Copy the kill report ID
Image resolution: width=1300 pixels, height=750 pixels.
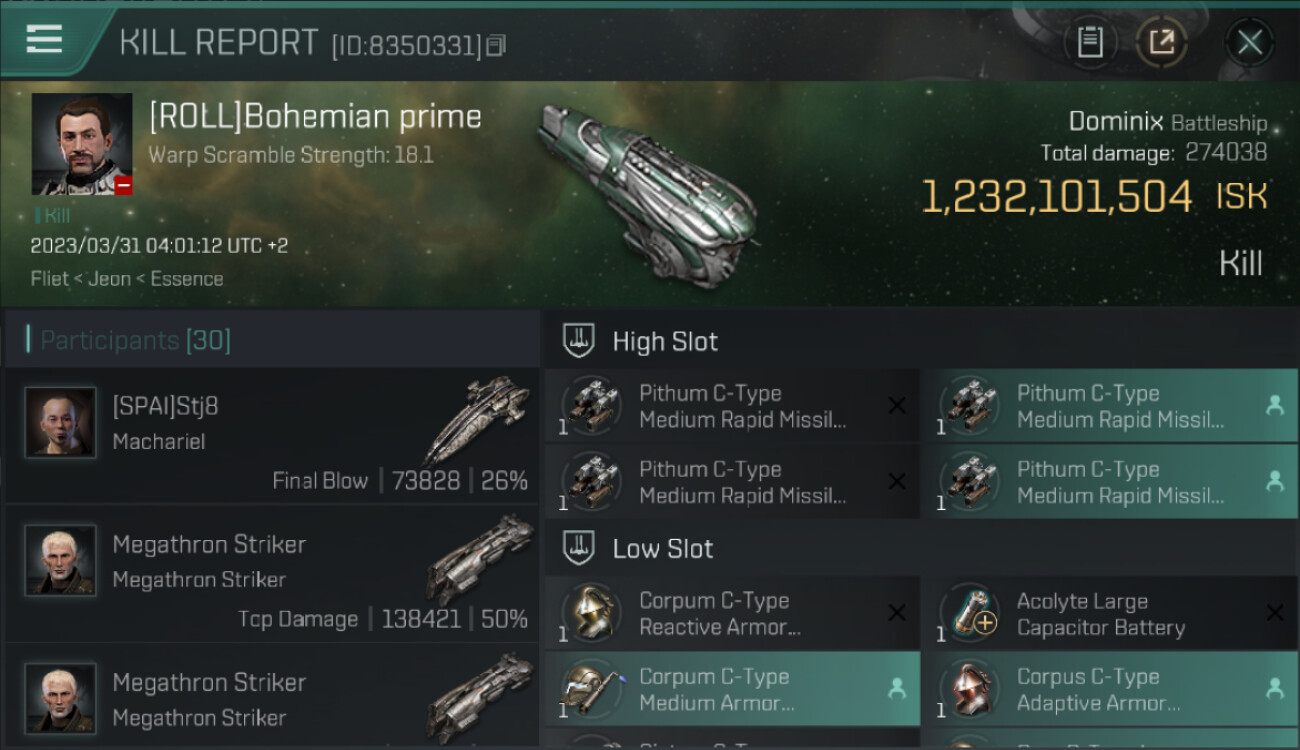(x=497, y=45)
